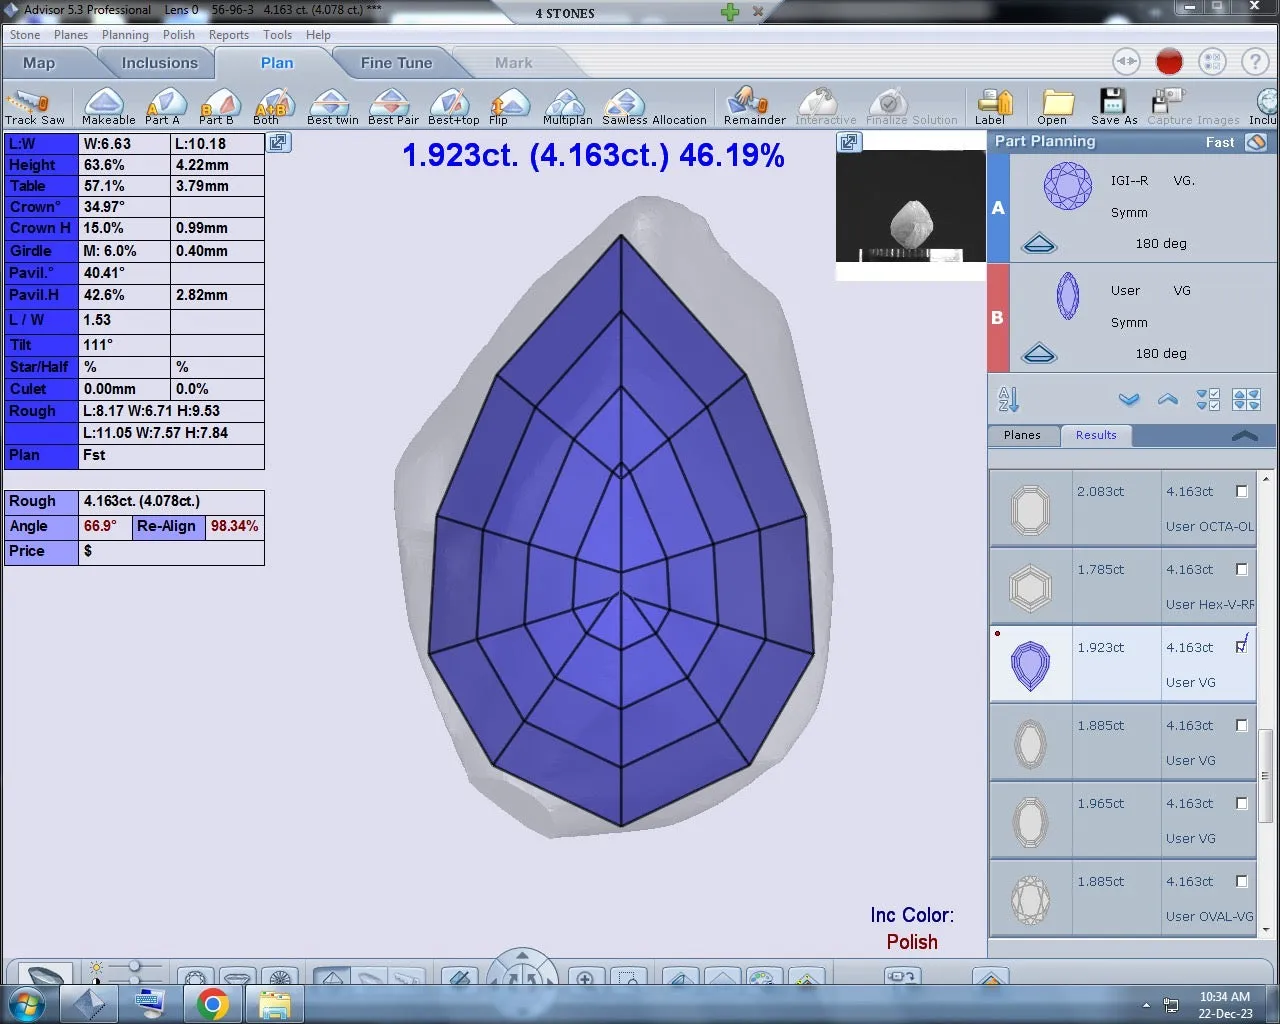Select Part B marquise diamond row

(1132, 318)
